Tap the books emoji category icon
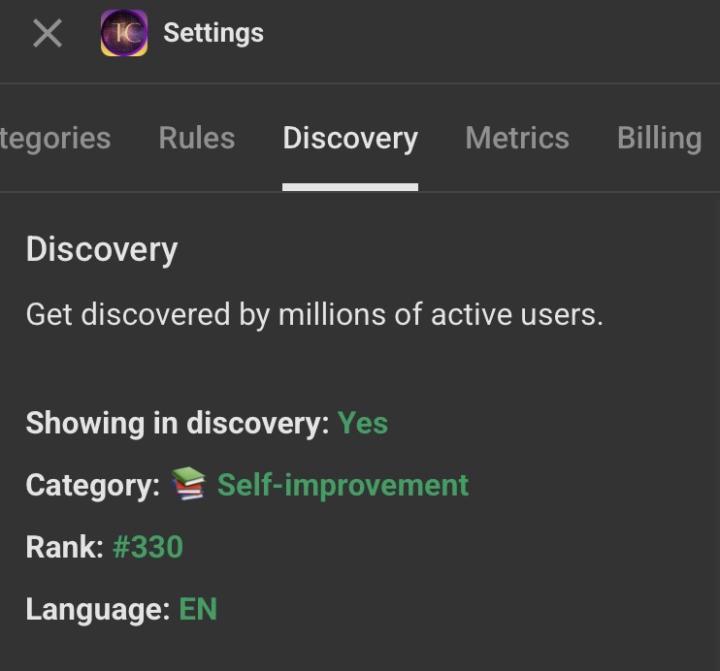The image size is (720, 671). 188,484
